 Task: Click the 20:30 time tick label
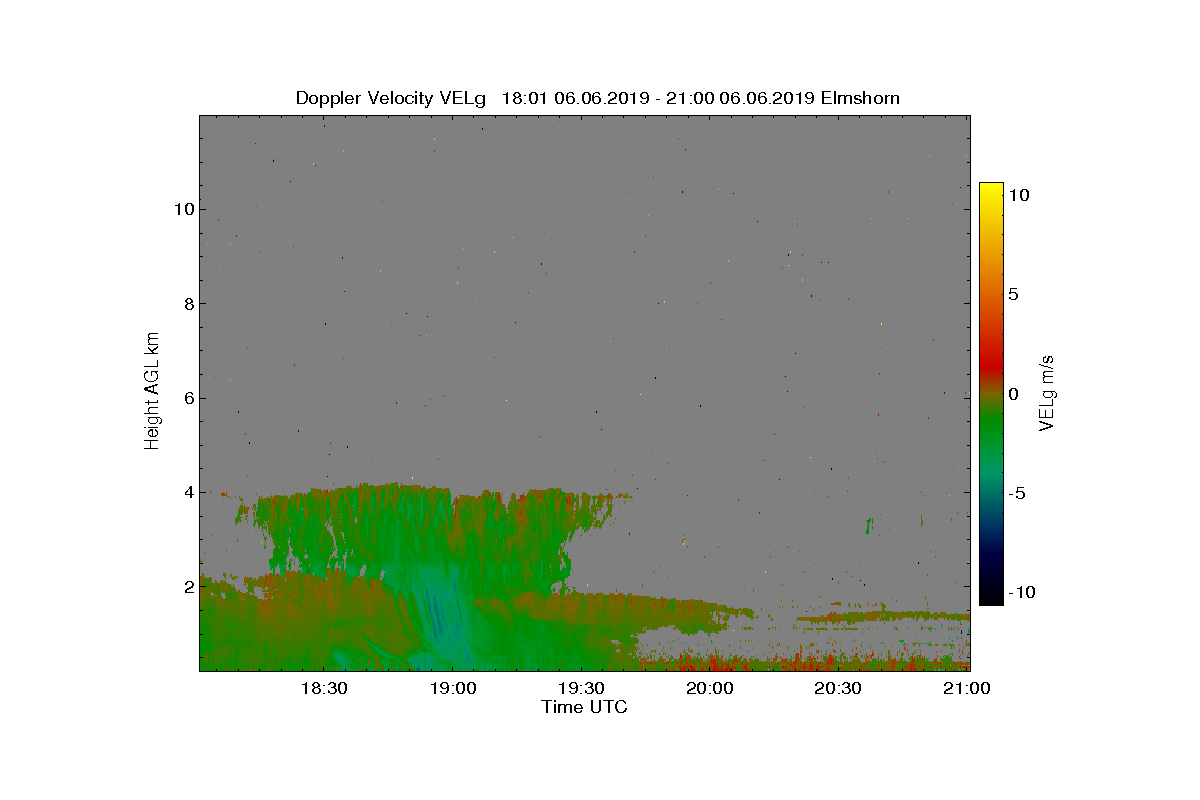tap(838, 688)
